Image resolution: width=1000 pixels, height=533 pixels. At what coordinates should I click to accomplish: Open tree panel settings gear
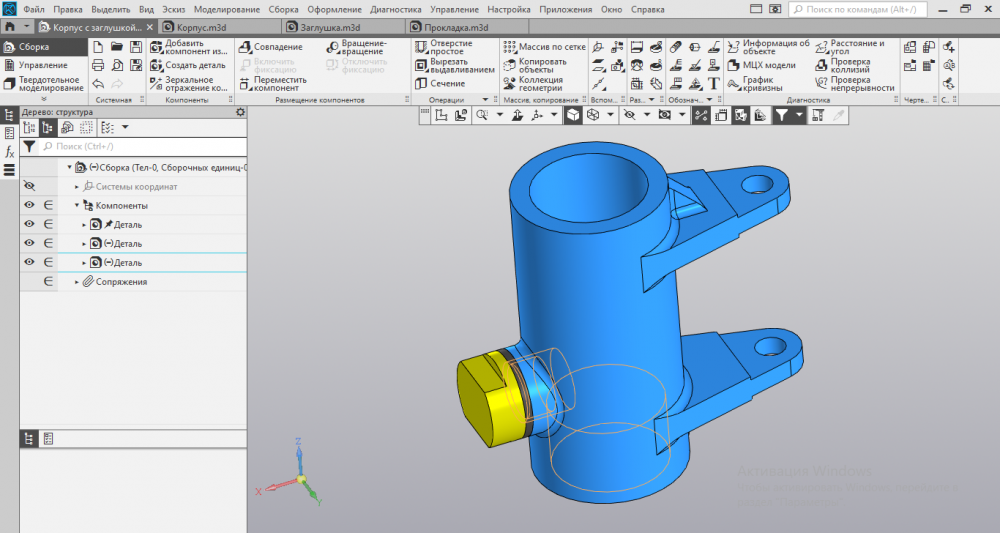(x=240, y=112)
